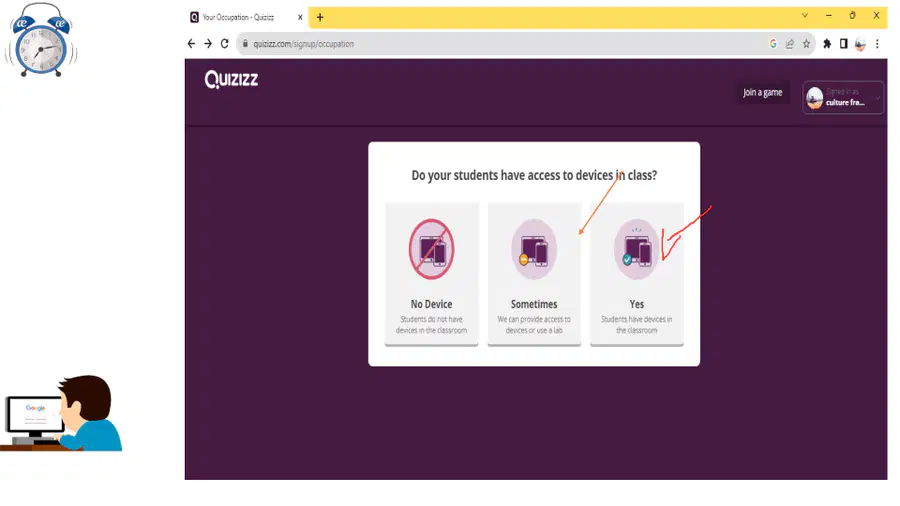
Task: Minimize the browser window
Action: [x=829, y=15]
